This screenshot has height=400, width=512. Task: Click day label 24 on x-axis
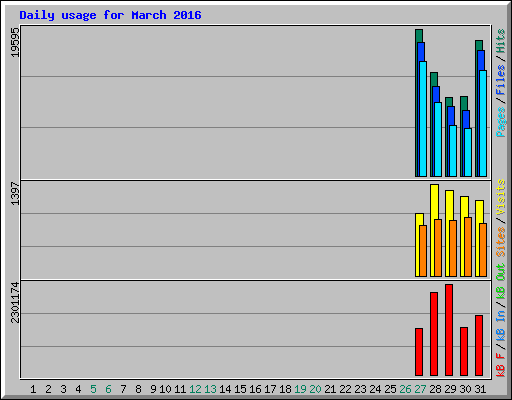(375, 389)
